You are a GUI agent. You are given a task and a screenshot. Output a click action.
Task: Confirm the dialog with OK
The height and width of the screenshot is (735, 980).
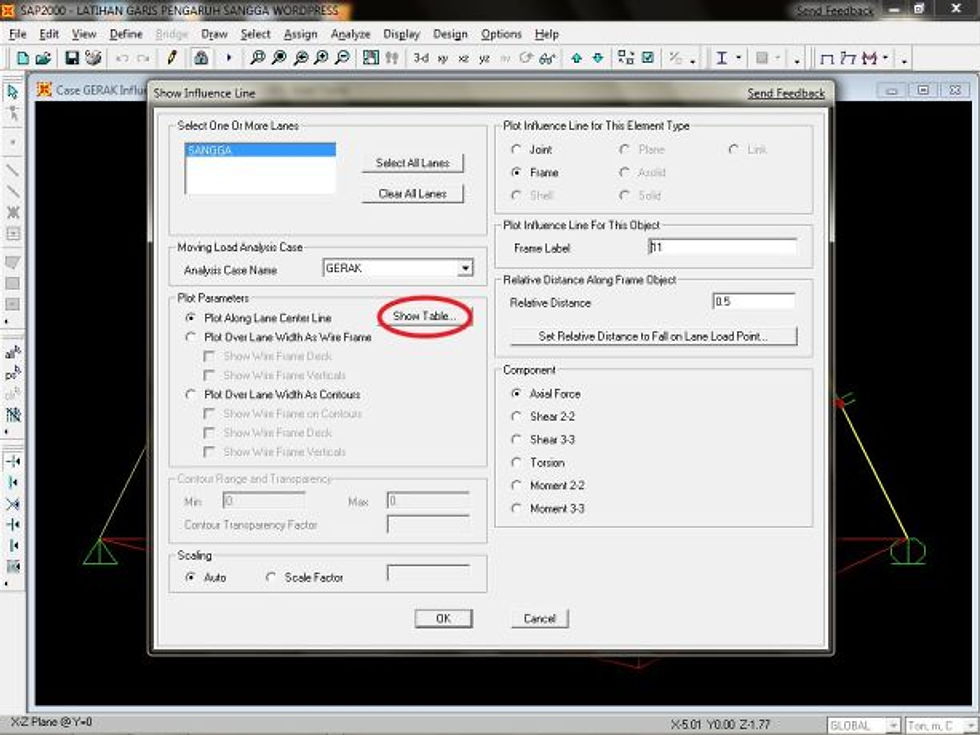point(443,618)
